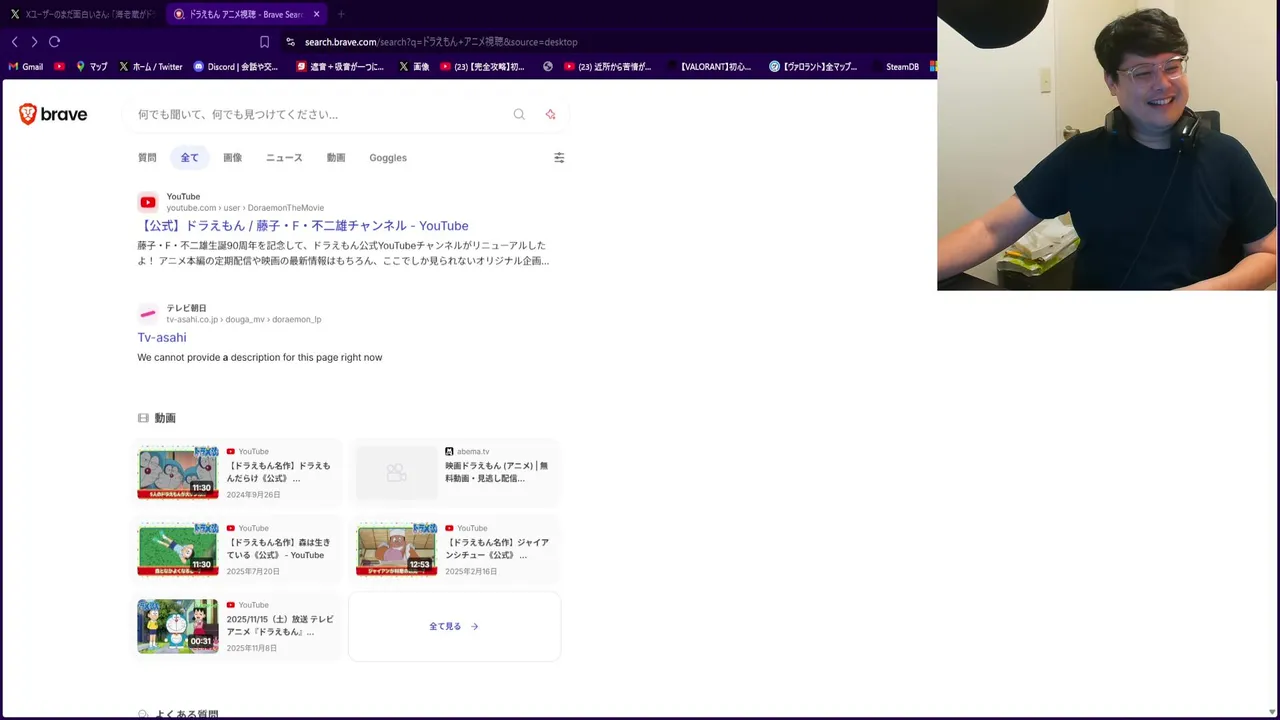Open site settings icon in address bar

(x=290, y=42)
